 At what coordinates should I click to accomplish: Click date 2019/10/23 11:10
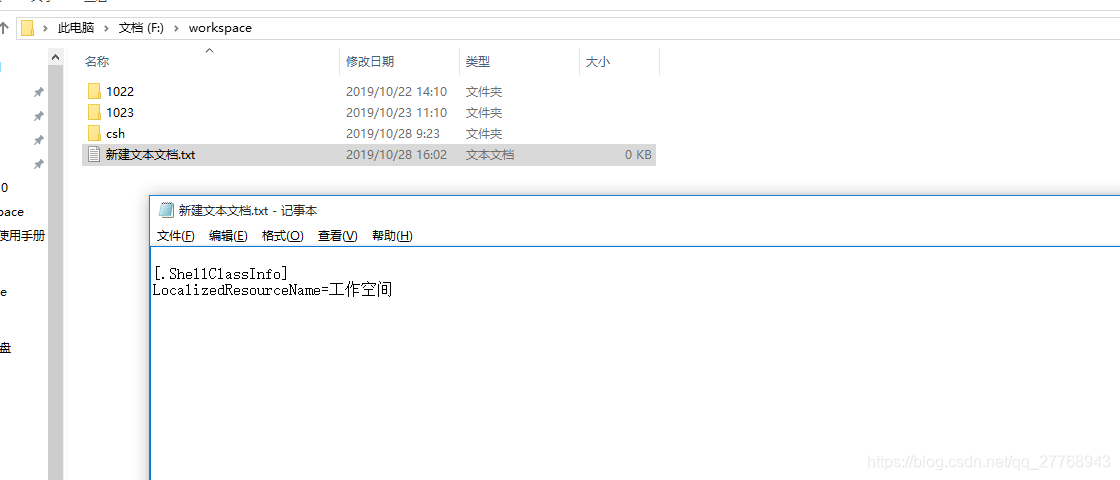[396, 112]
